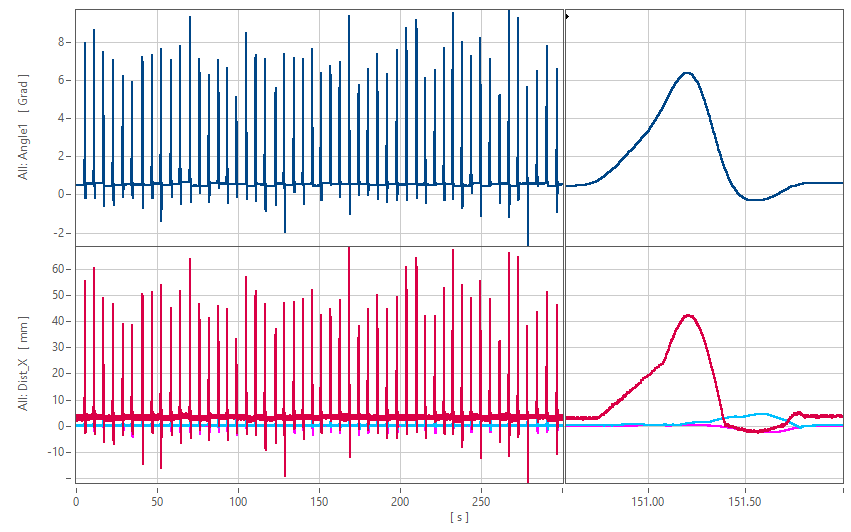Click the 8 tick on the Angle1 axis
Viewport: 851px width, 532px height.
click(x=61, y=42)
